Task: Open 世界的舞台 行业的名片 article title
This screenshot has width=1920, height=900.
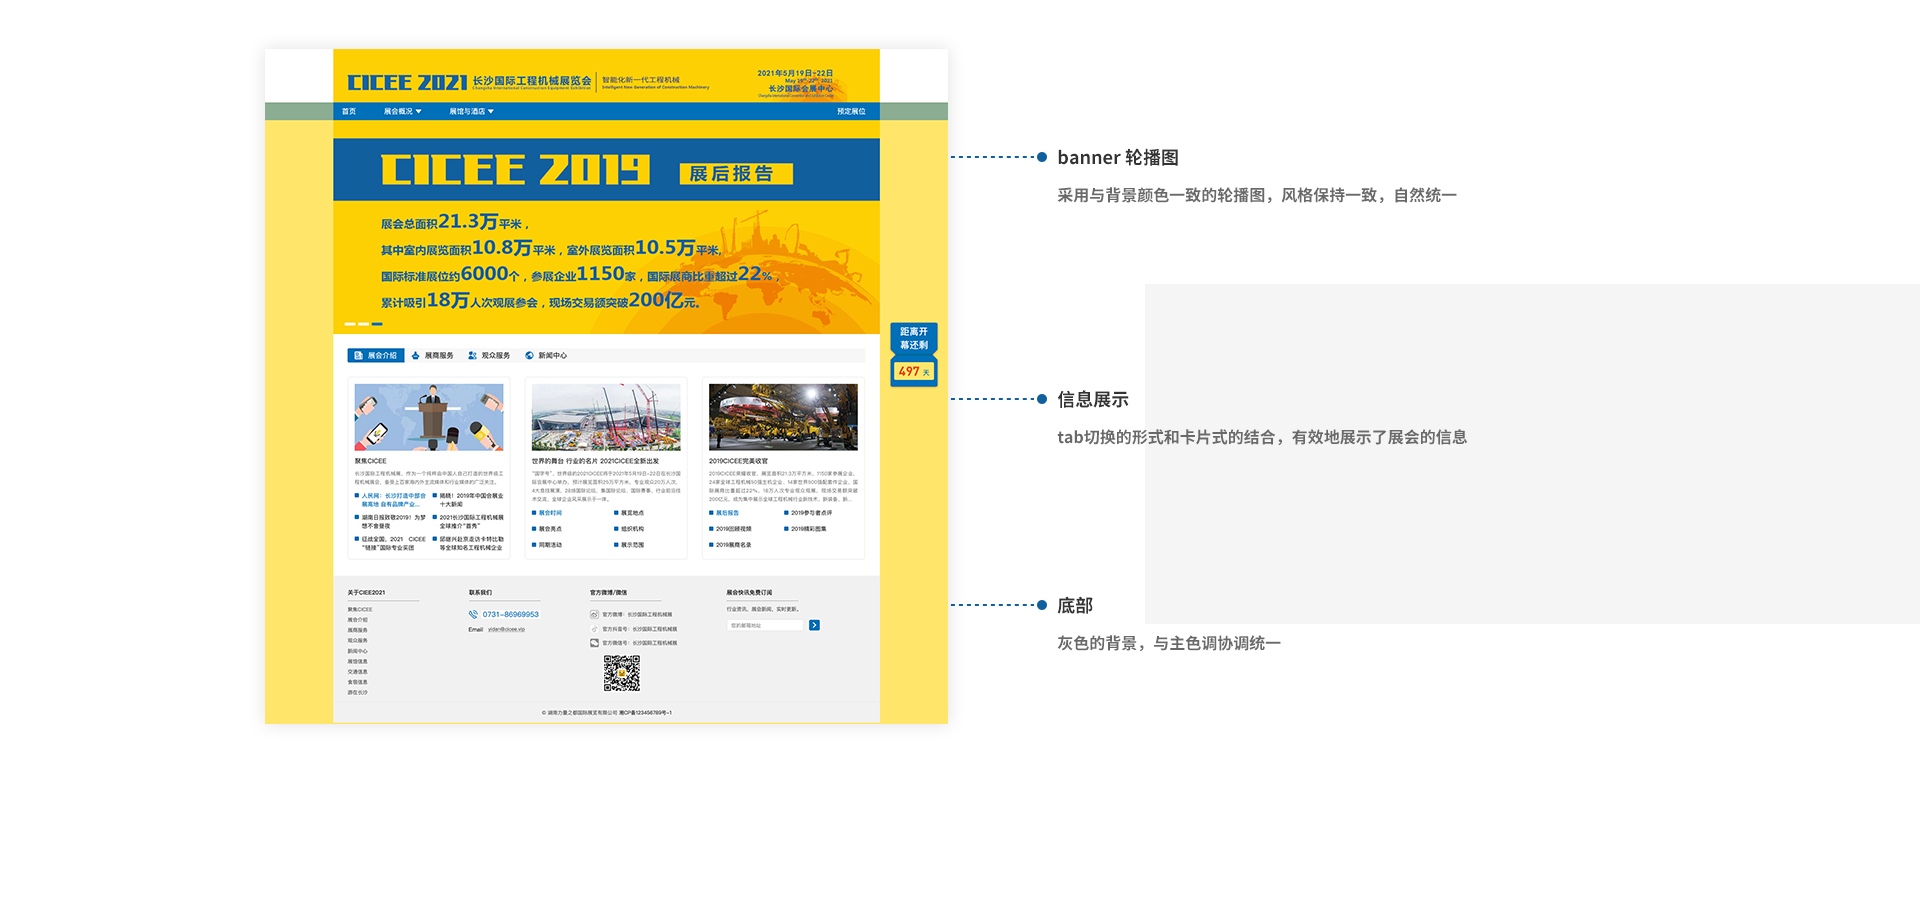Action: pos(595,461)
